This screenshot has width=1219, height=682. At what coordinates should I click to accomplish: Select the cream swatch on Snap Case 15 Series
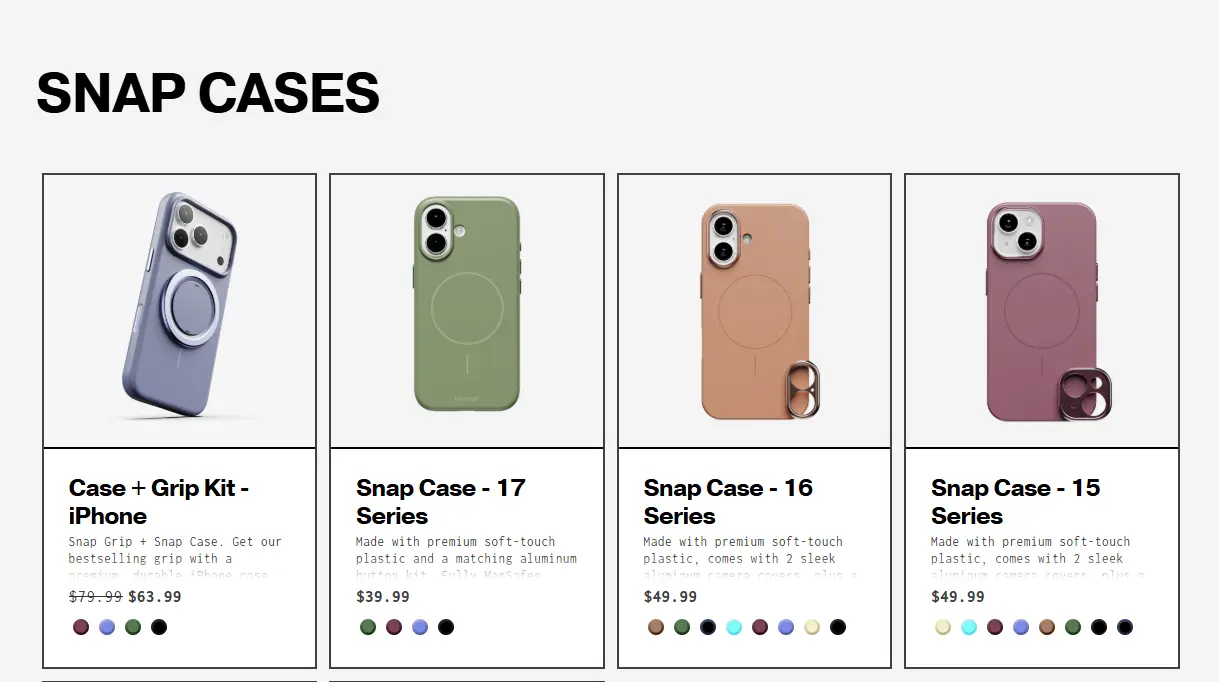[x=942, y=627]
